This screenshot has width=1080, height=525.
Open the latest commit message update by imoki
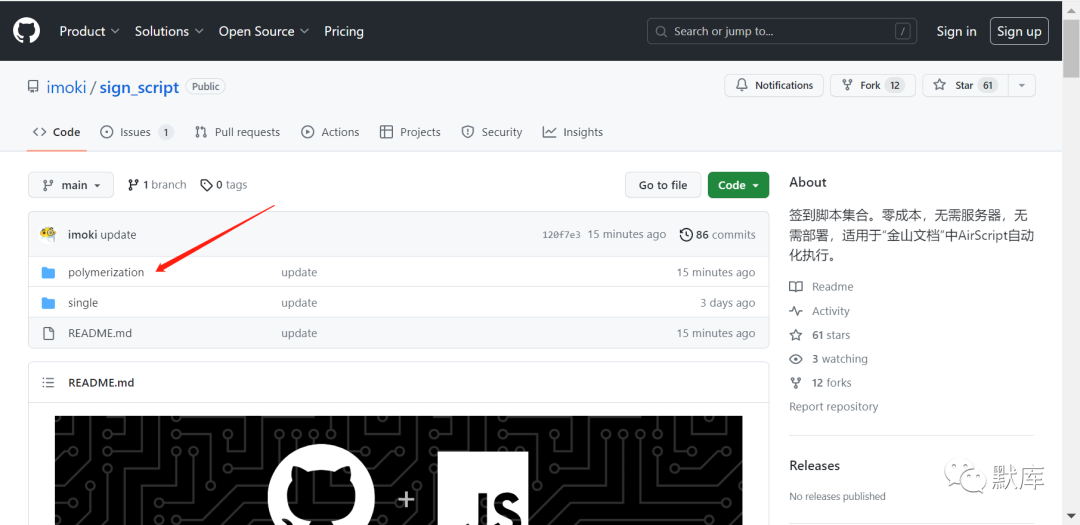pos(118,235)
